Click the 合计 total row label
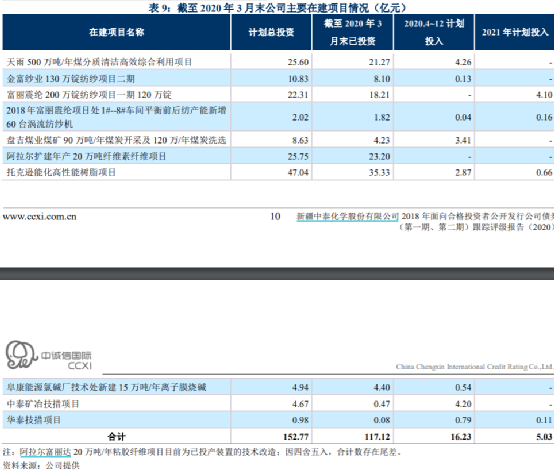The image size is (554, 471). [116, 437]
